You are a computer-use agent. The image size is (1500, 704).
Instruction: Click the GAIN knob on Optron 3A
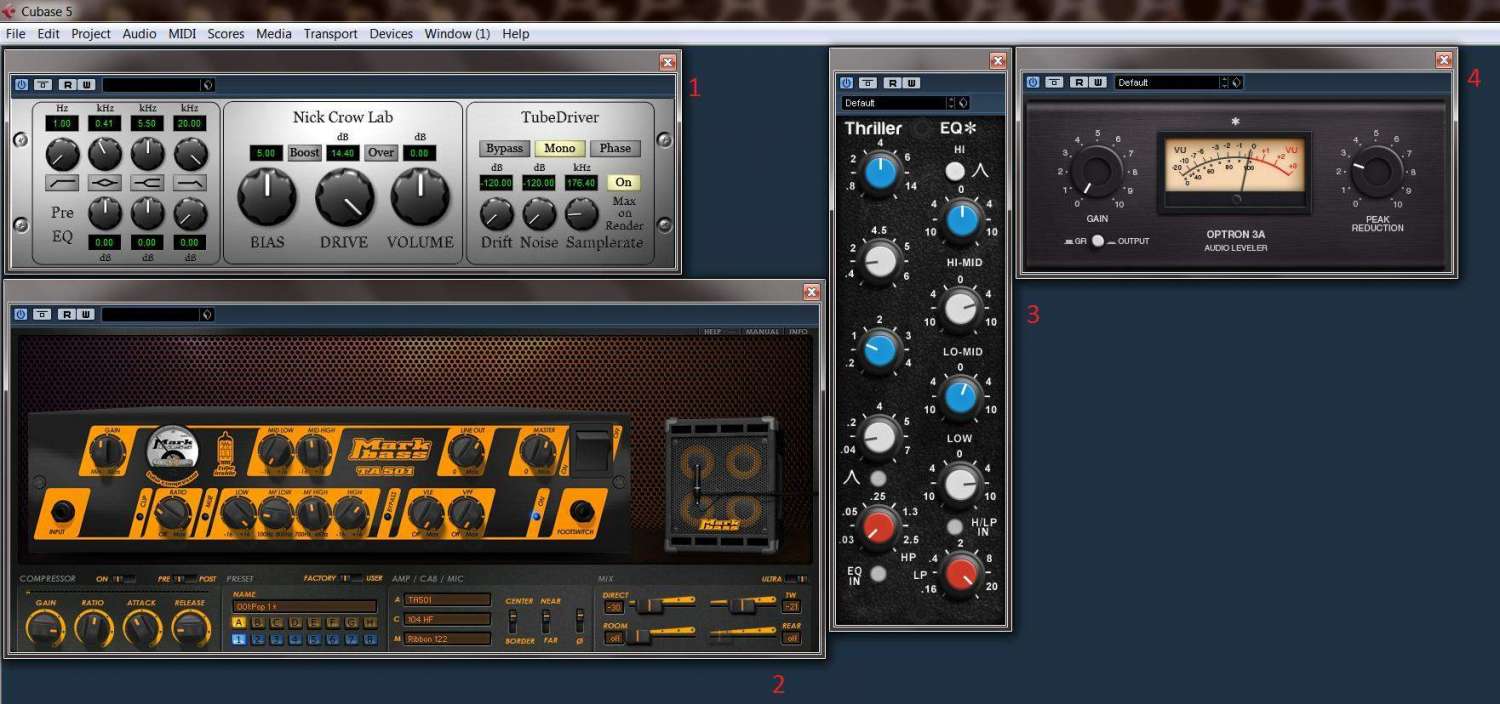click(1097, 171)
